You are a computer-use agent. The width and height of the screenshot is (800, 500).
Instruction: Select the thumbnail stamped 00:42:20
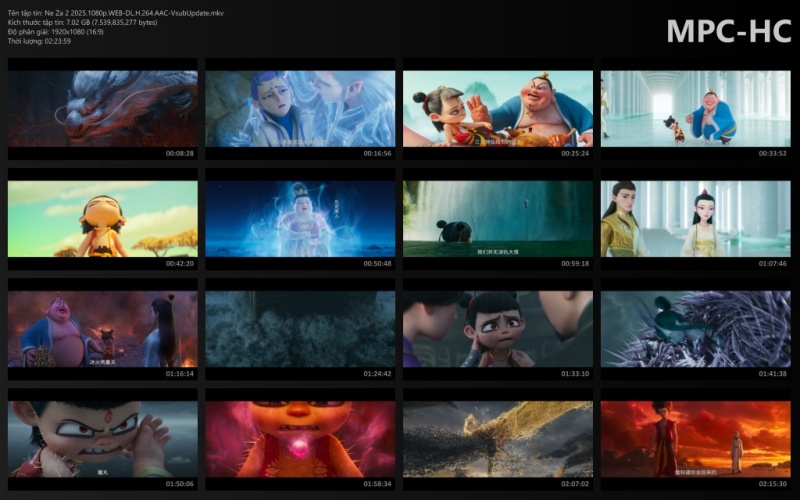103,219
